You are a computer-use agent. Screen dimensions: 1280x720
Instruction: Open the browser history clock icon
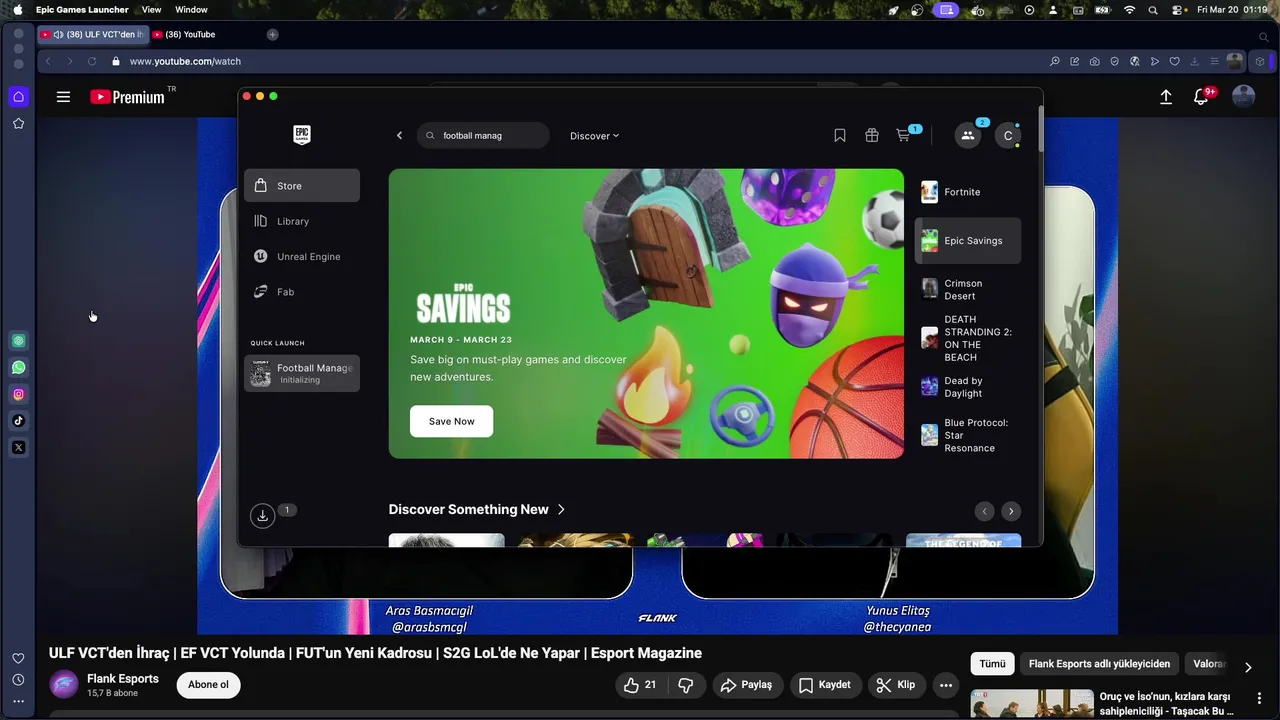[18, 680]
